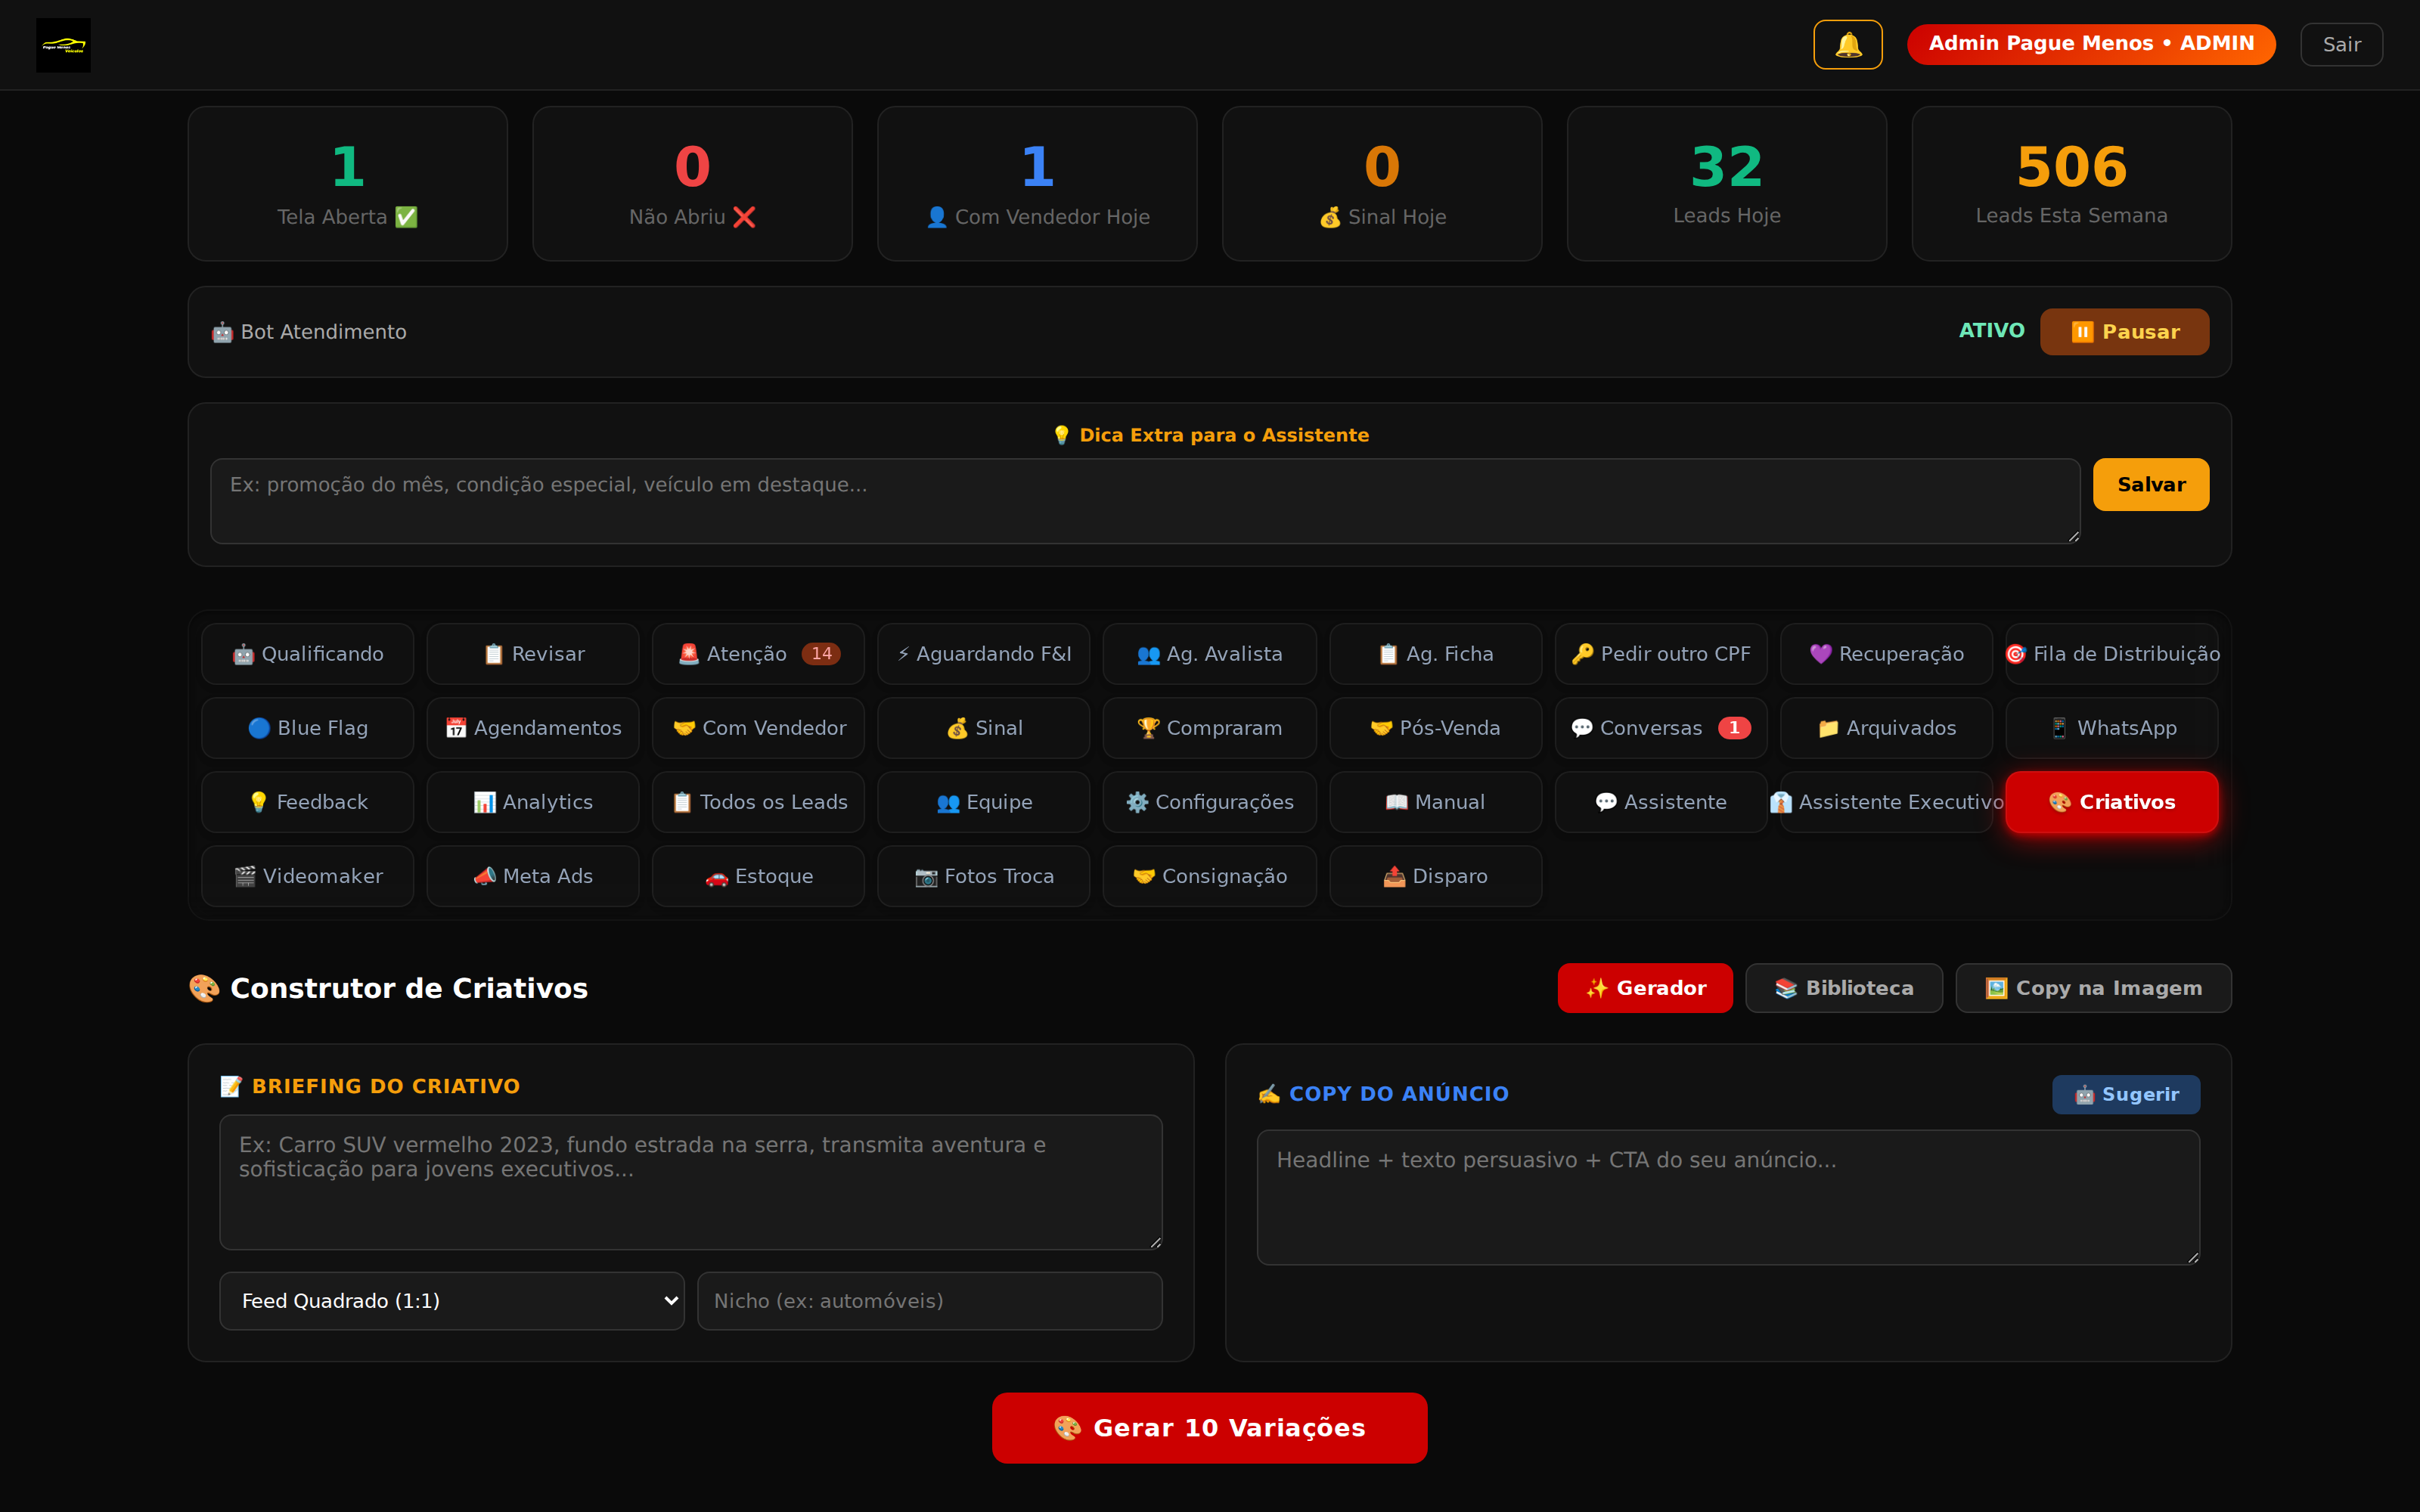Click the Admin Pague Menos badge
This screenshot has width=2420, height=1512.
click(x=2091, y=44)
